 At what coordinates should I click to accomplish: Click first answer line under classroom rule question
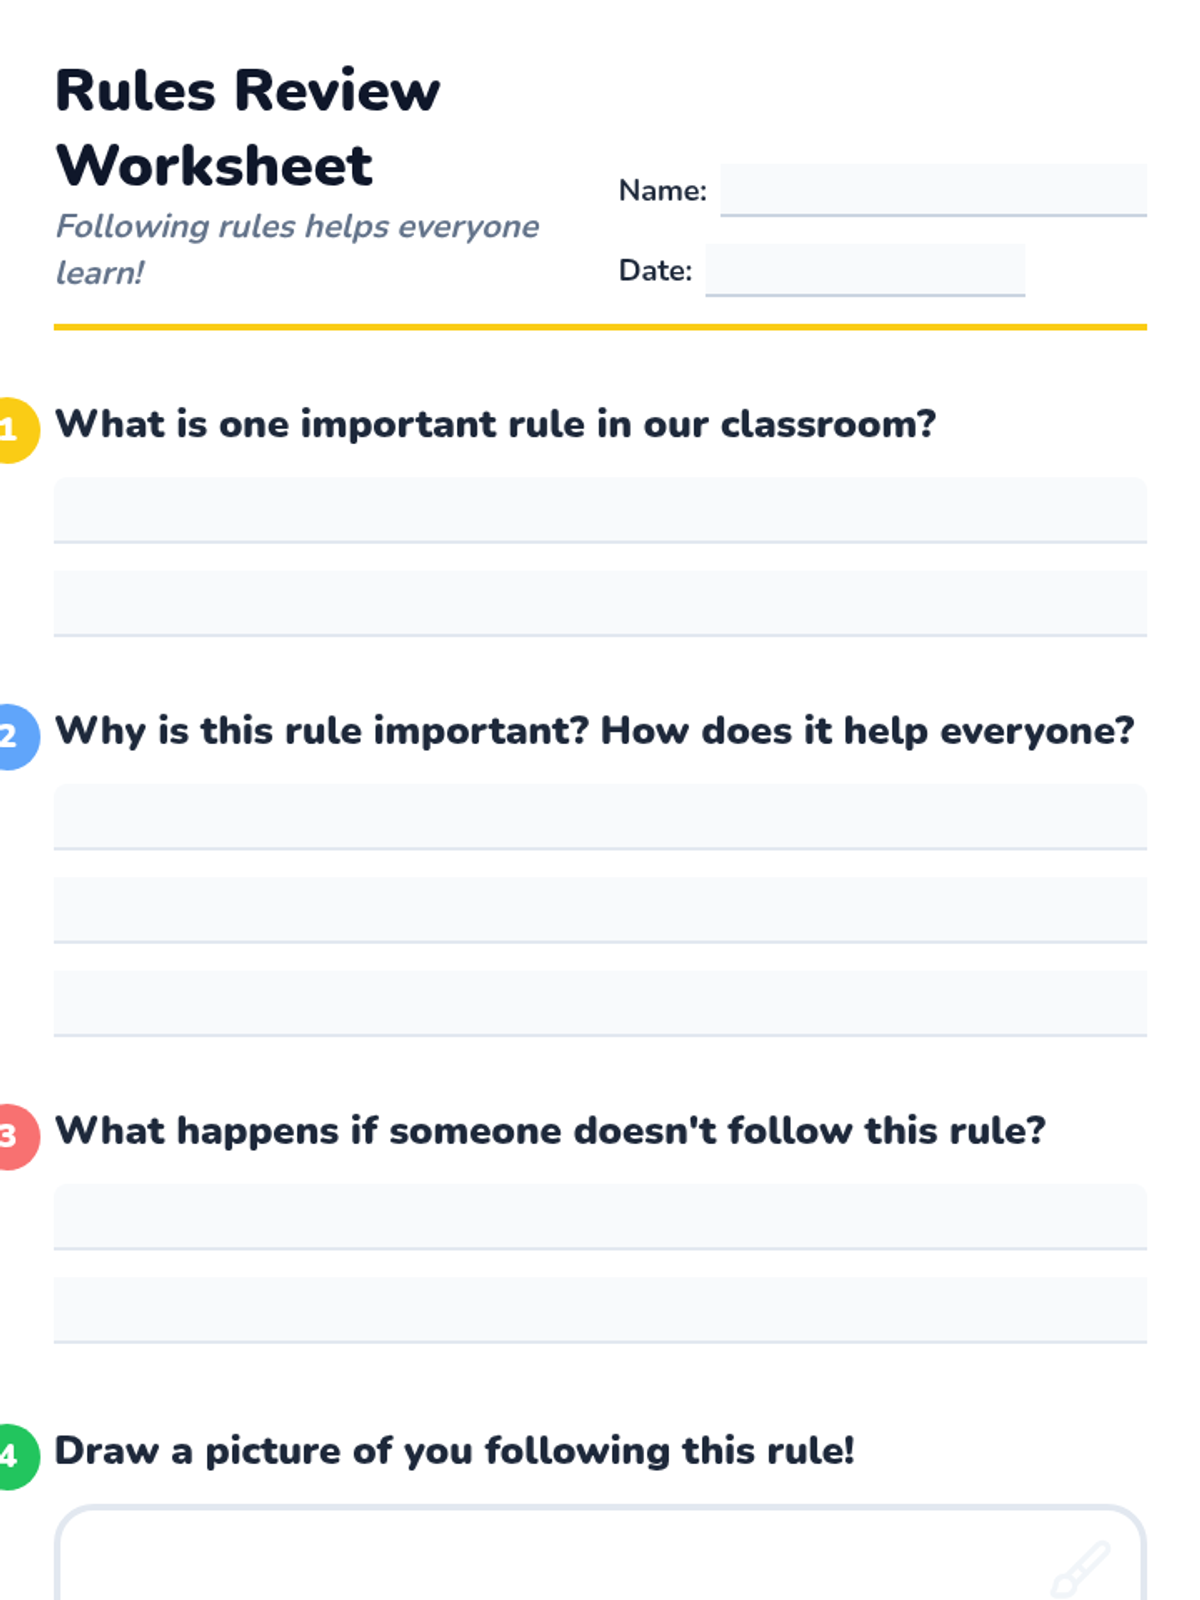pyautogui.click(x=600, y=510)
